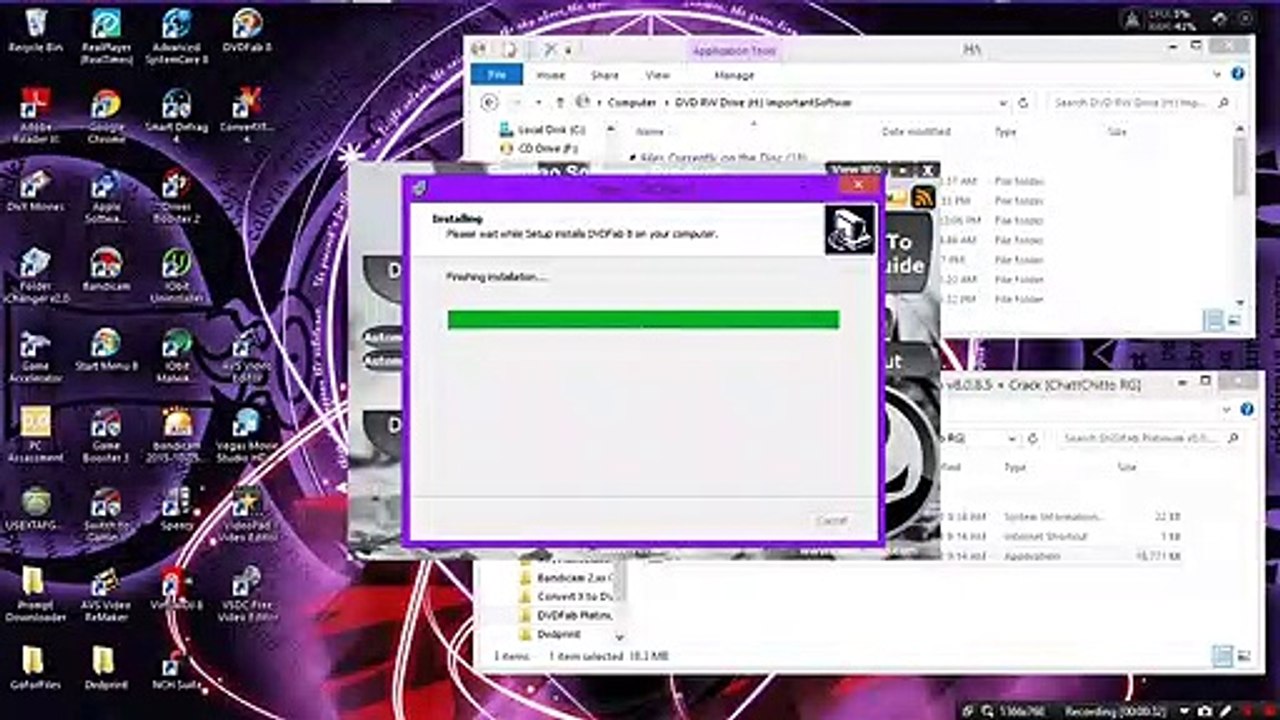
Task: Open Vegas Movie Studio HD shortcut
Action: click(x=246, y=436)
